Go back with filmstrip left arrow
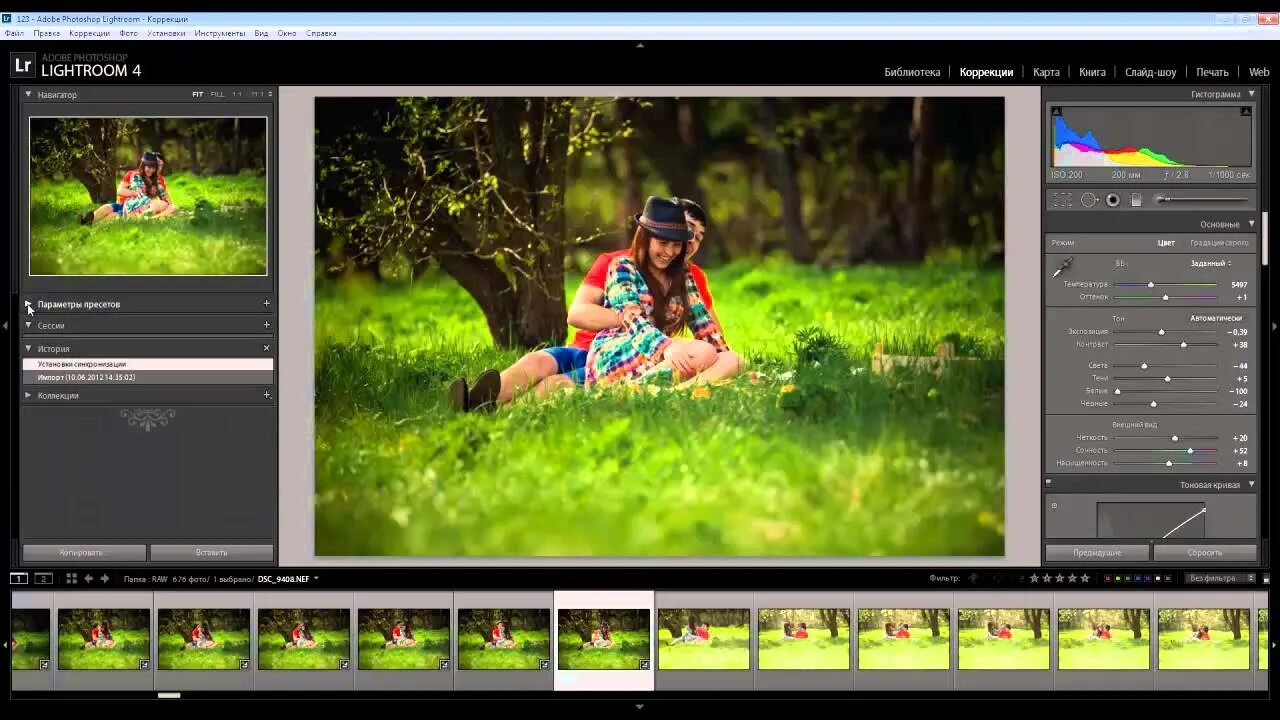The width and height of the screenshot is (1280, 720). point(88,578)
